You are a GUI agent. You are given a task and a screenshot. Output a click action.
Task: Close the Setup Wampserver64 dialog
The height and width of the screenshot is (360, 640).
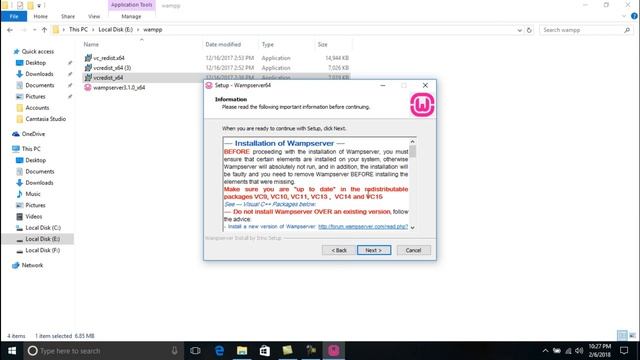pyautogui.click(x=425, y=85)
